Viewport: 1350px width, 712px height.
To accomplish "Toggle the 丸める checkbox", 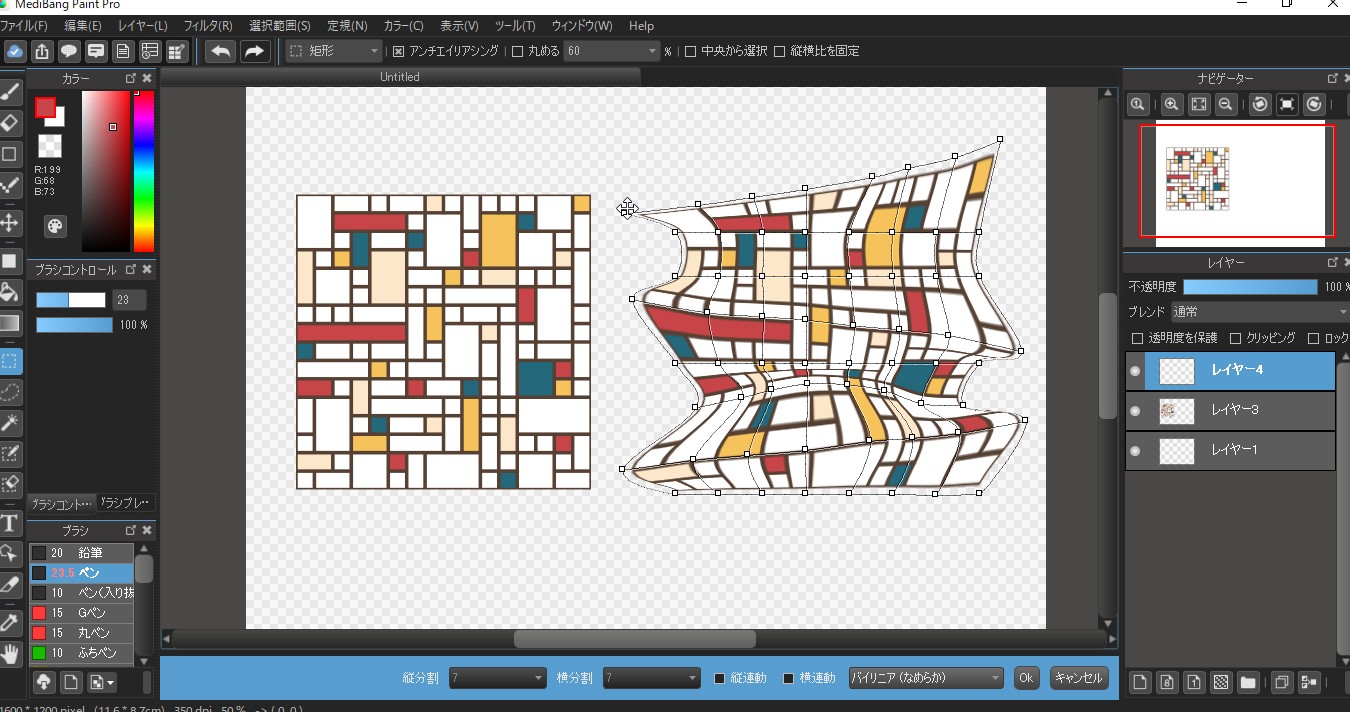I will tap(517, 51).
